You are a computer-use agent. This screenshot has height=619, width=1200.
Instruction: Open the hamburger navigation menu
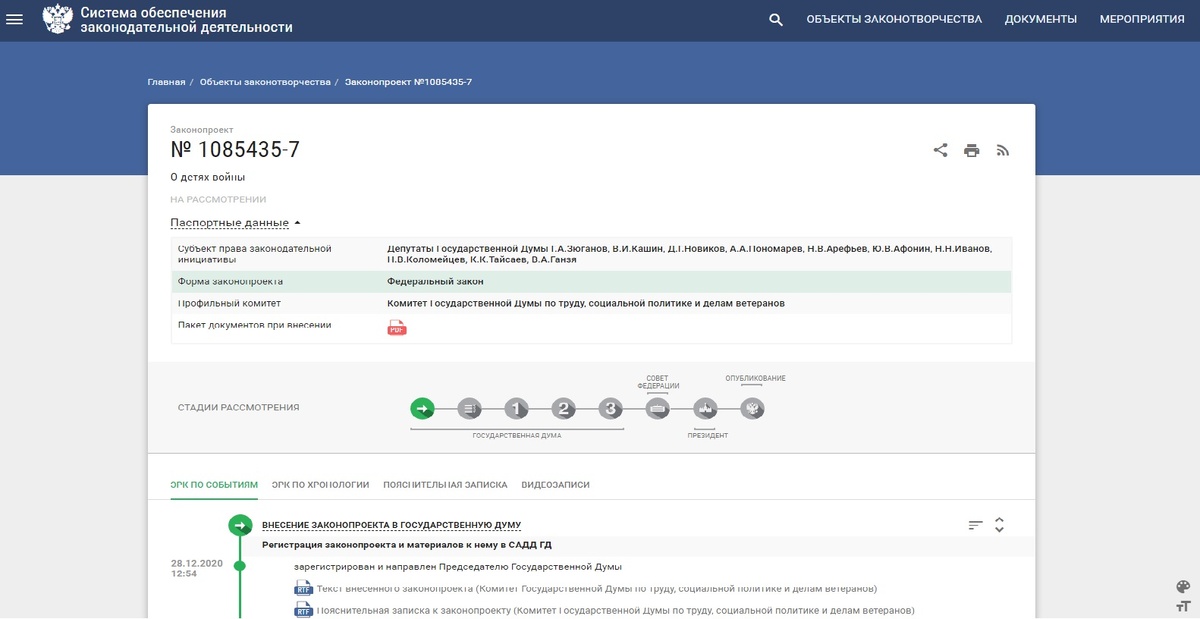14,19
